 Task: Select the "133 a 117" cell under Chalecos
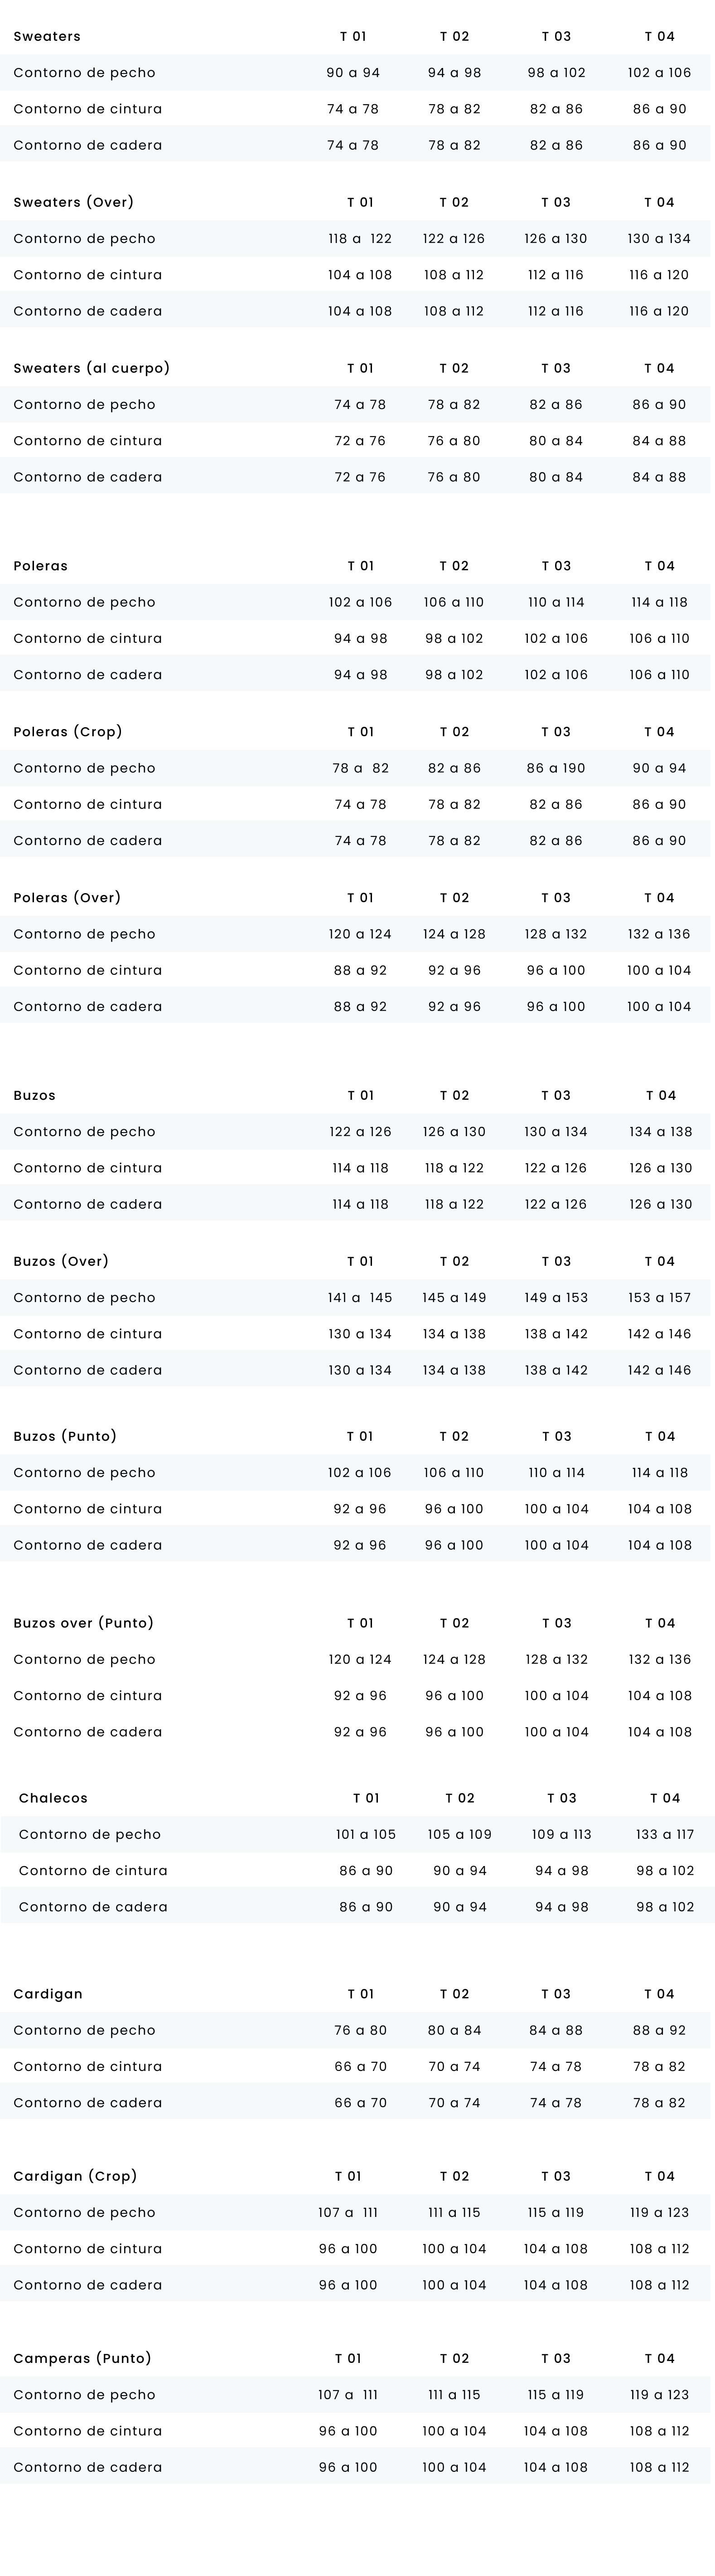[x=664, y=1834]
